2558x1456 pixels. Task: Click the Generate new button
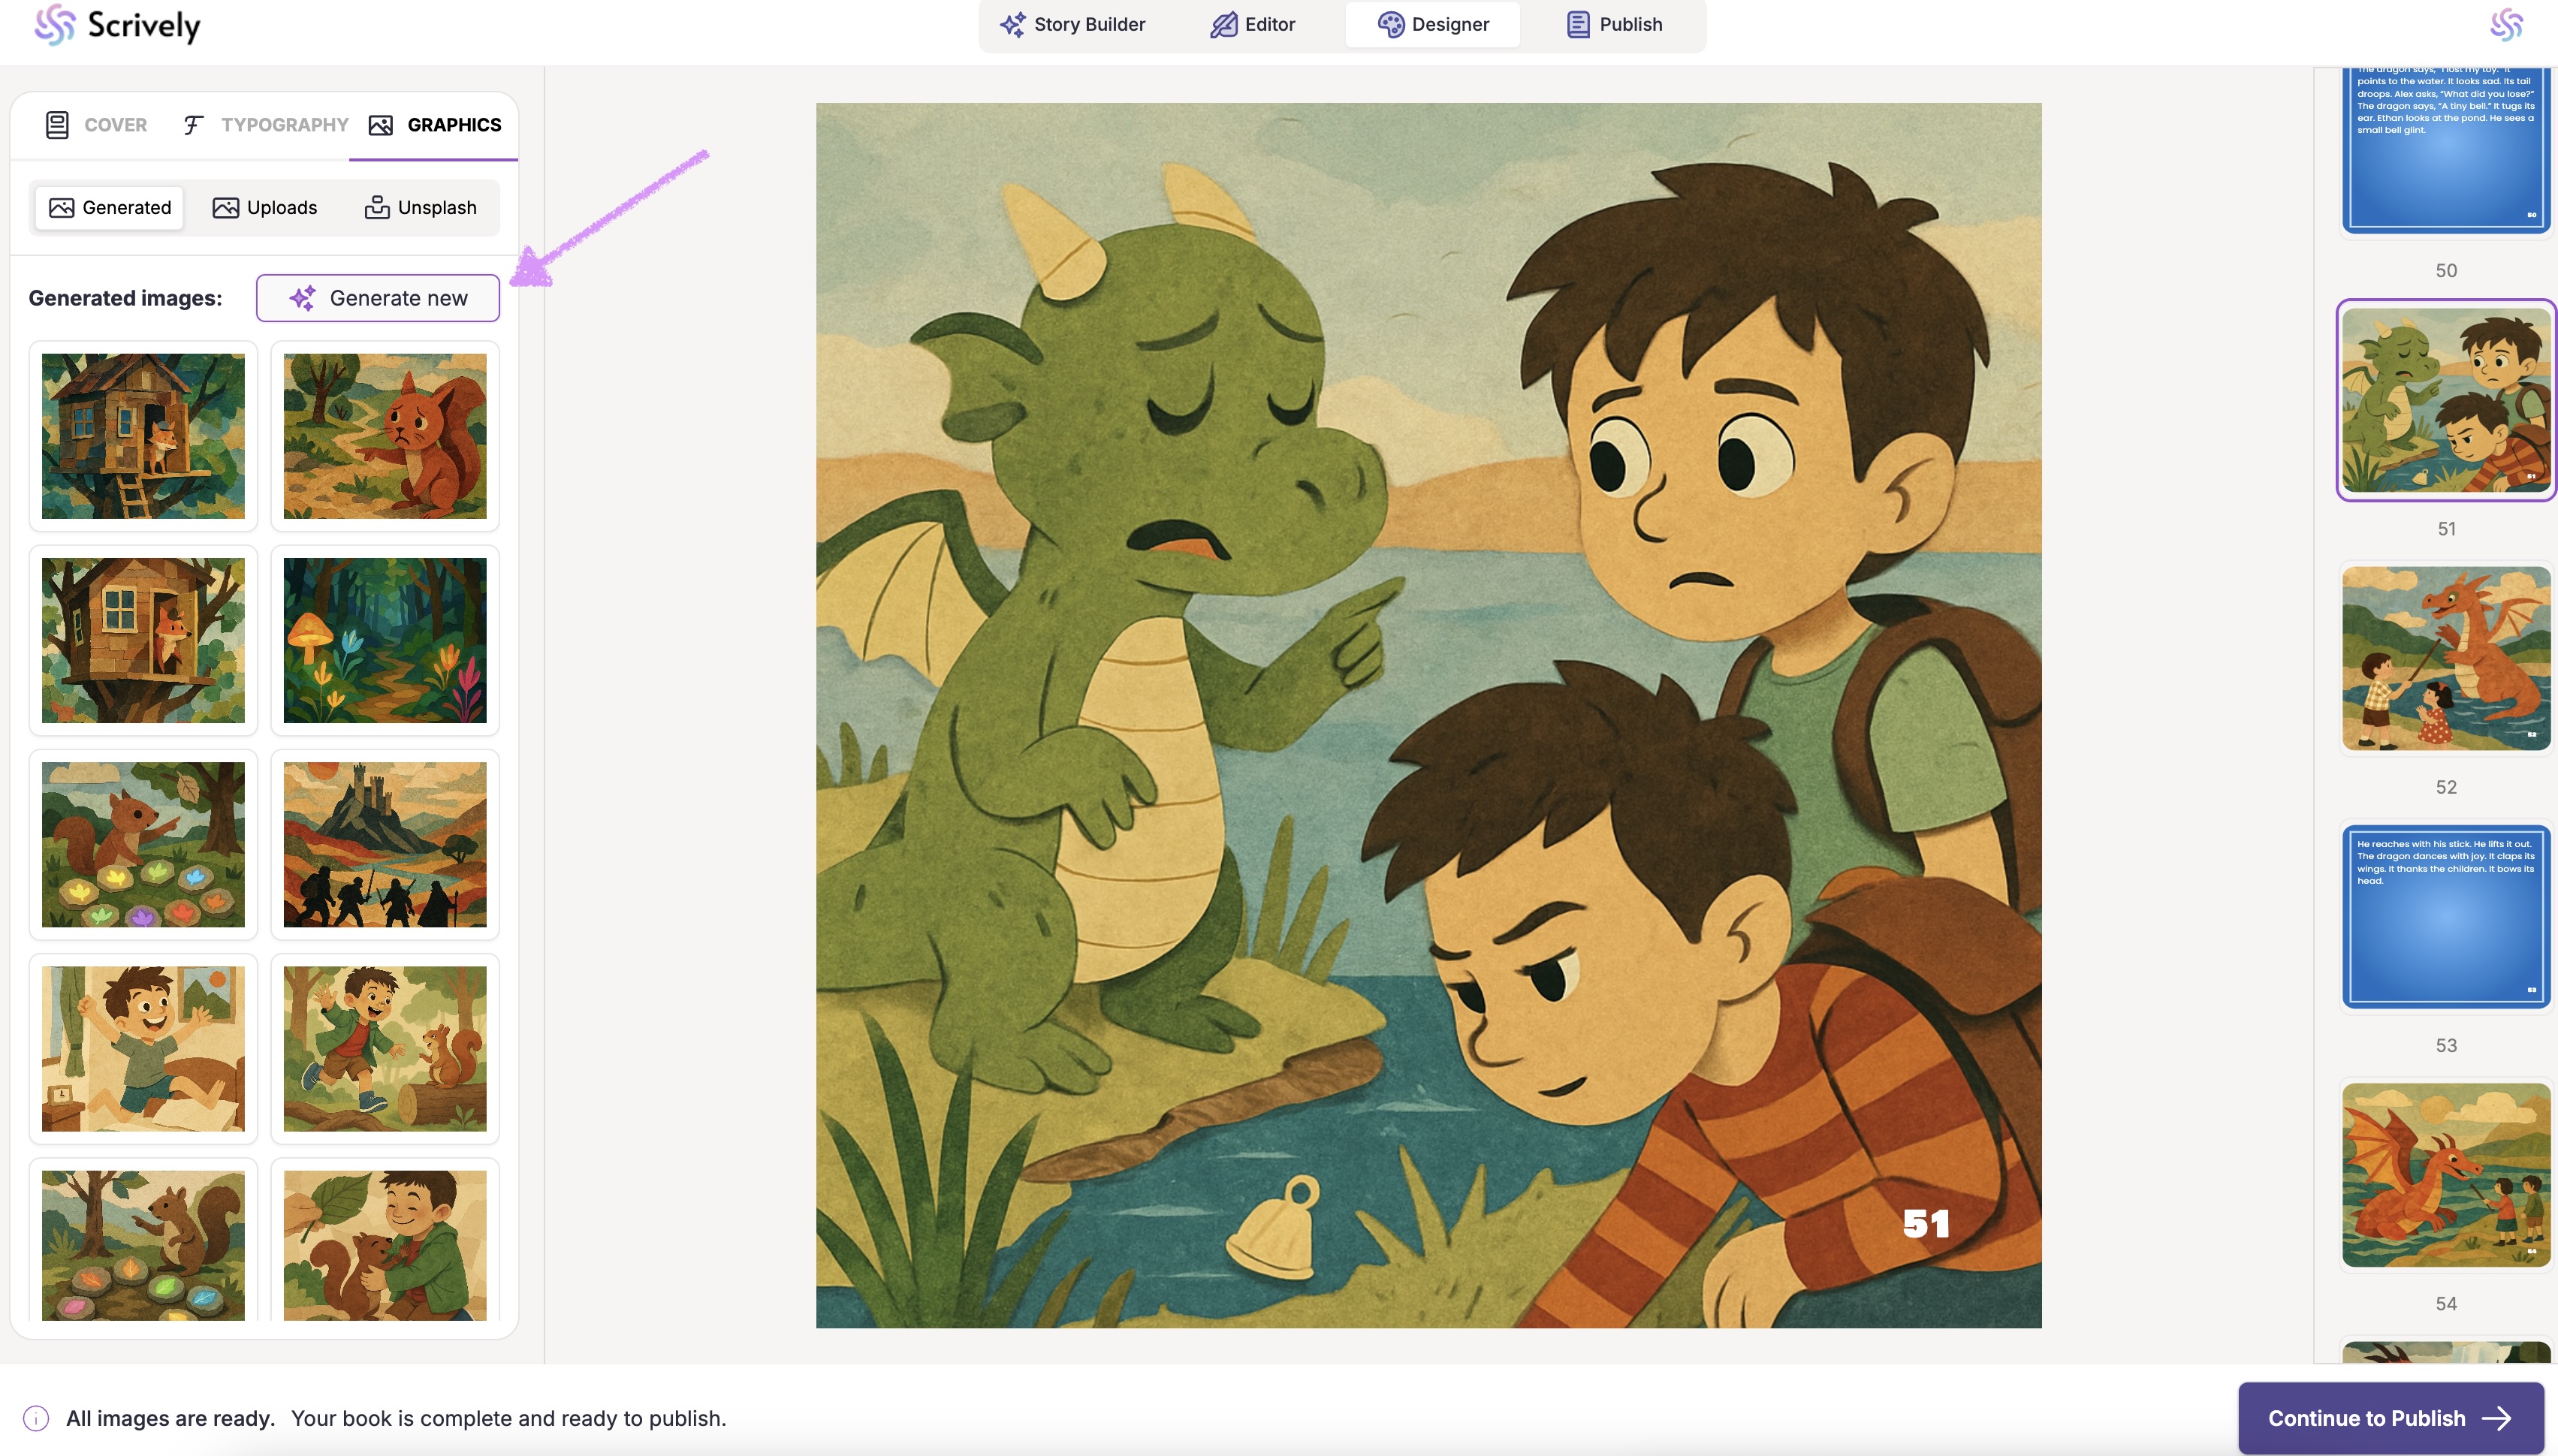pos(378,298)
